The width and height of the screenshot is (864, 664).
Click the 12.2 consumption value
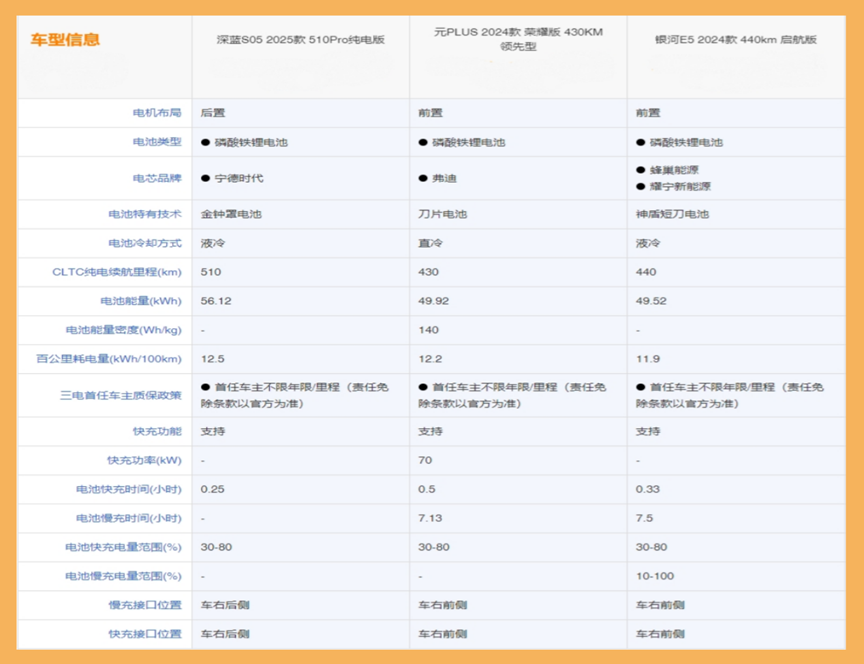click(x=430, y=359)
